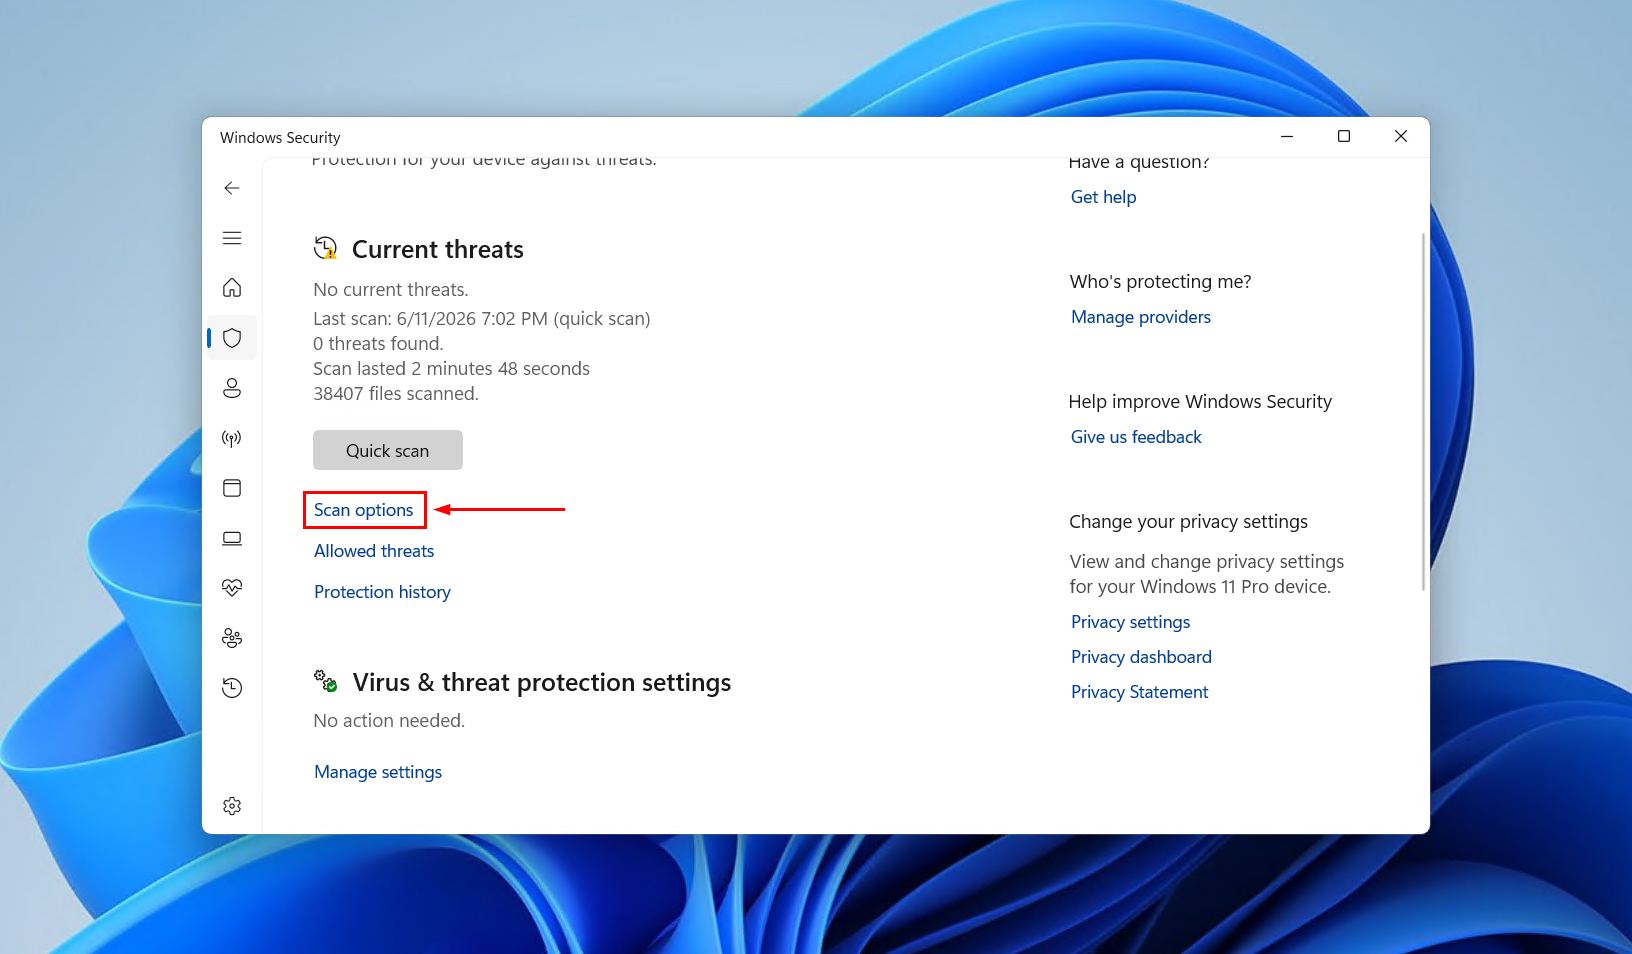Click the vertical scrollbar thumb
The height and width of the screenshot is (954, 1632).
coord(1423,412)
